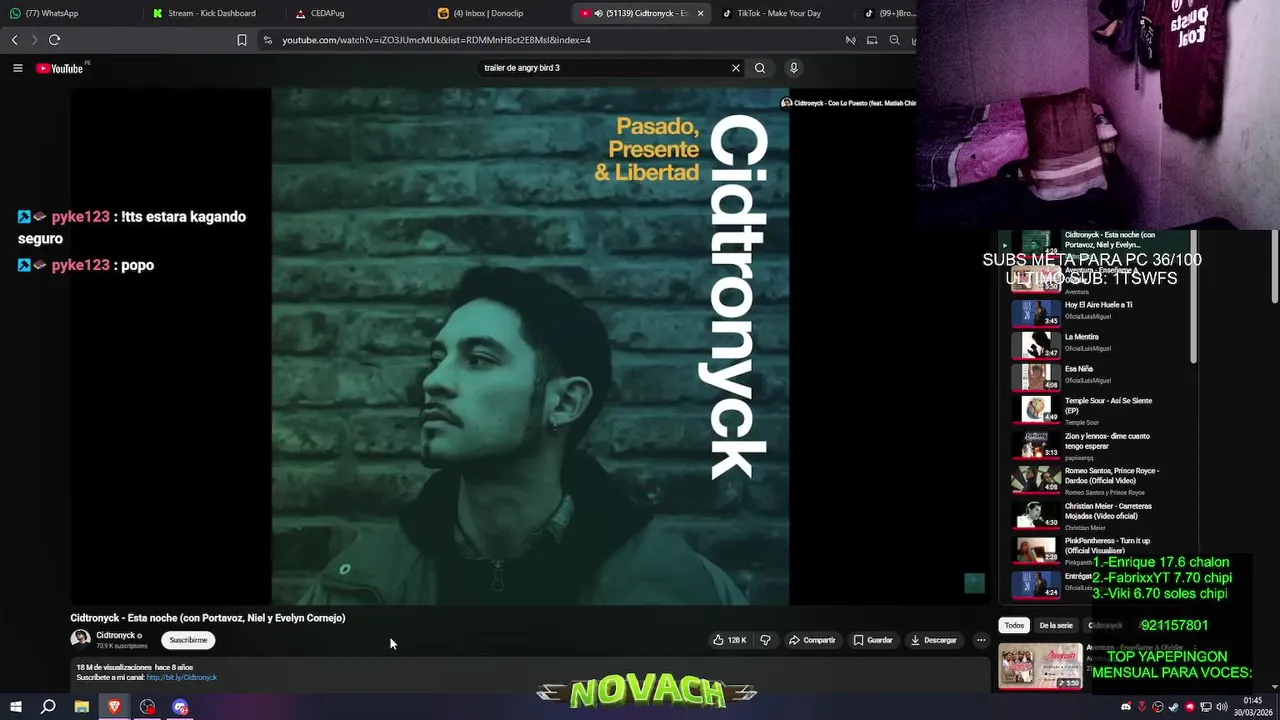
Task: Switch to the Stream - Kick Dashboard tab
Action: tap(213, 13)
